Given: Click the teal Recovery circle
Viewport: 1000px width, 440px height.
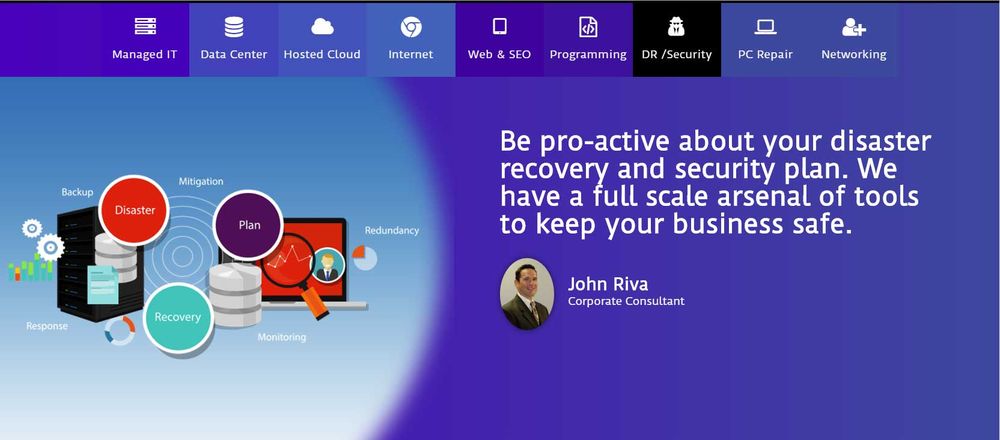Looking at the screenshot, I should (x=177, y=317).
